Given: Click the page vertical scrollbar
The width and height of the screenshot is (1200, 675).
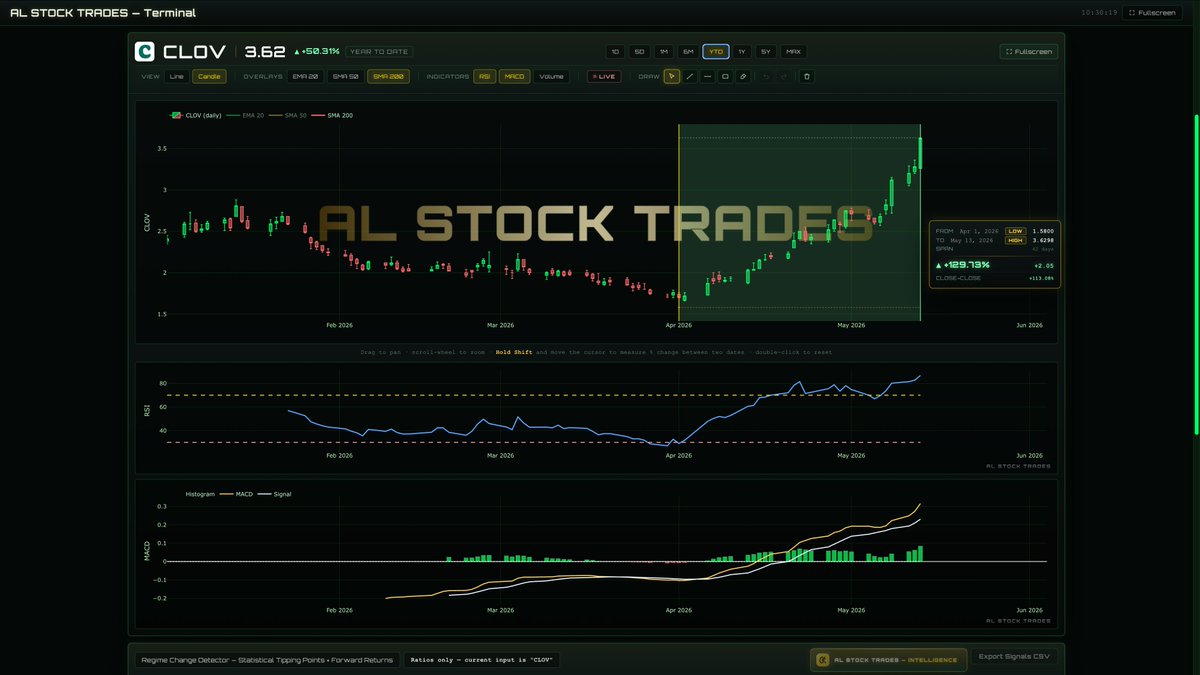Looking at the screenshot, I should pyautogui.click(x=1196, y=275).
